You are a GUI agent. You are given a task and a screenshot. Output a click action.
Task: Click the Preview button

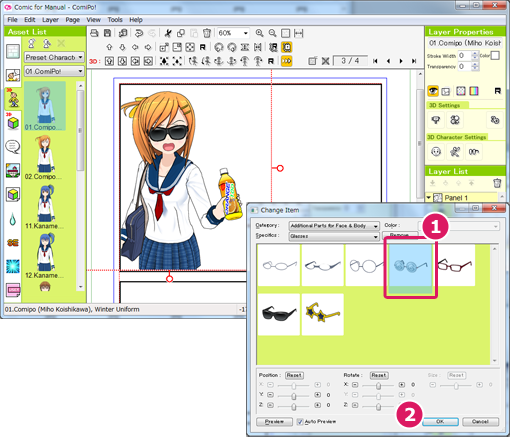[274, 422]
